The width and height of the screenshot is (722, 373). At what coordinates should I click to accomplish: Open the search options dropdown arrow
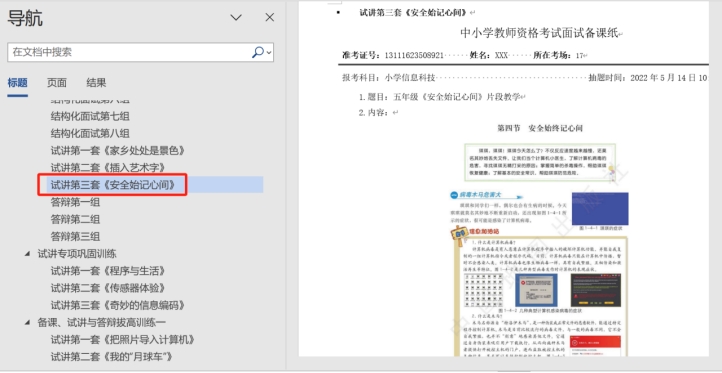[x=269, y=53]
